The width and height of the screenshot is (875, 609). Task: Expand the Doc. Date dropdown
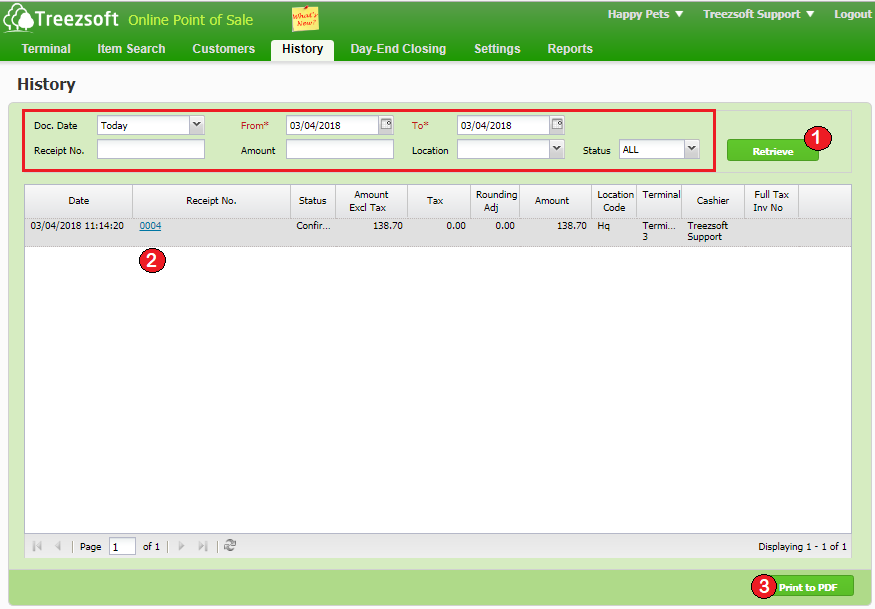[x=196, y=125]
